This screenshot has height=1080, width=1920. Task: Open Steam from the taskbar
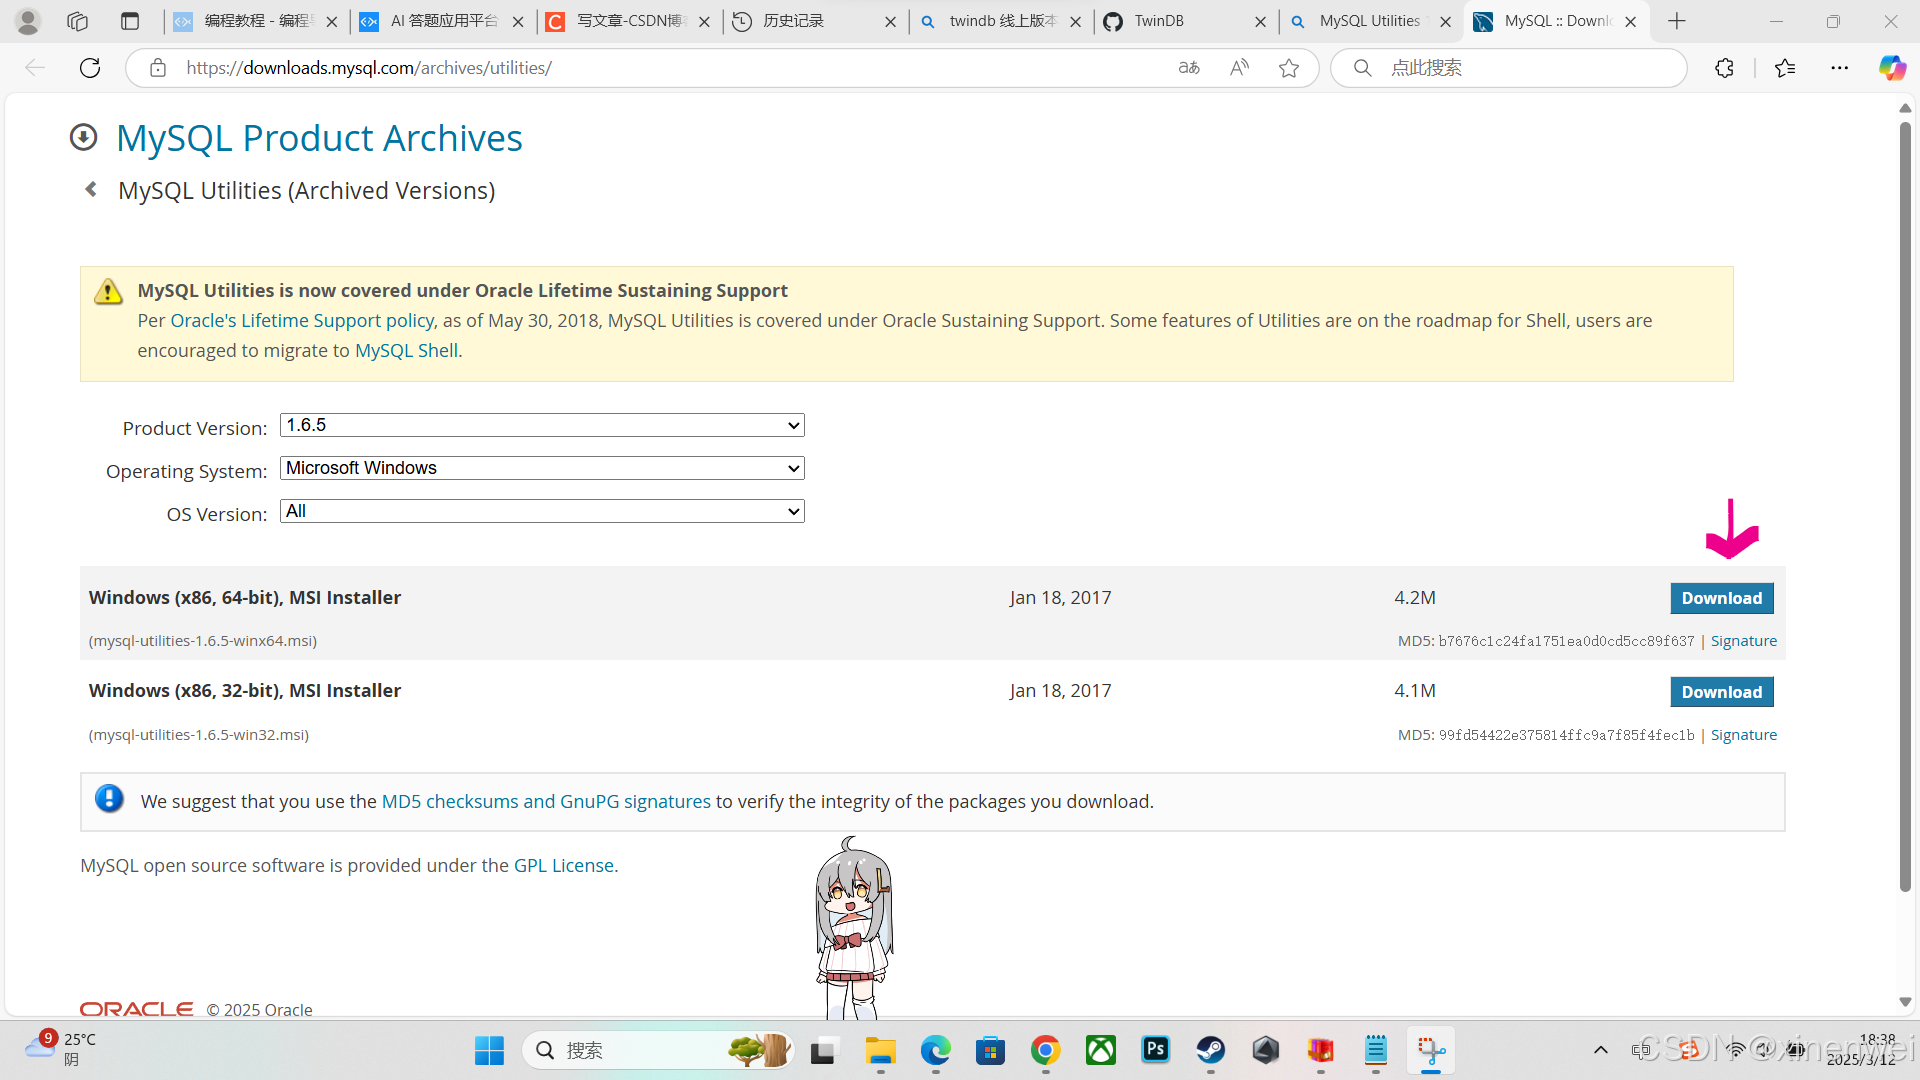[1210, 1050]
